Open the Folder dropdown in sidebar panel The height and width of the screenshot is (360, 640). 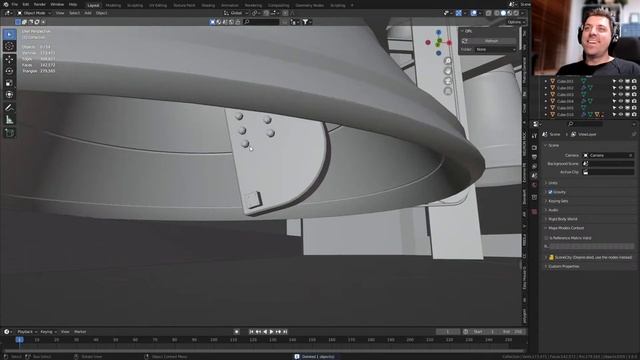coord(496,49)
